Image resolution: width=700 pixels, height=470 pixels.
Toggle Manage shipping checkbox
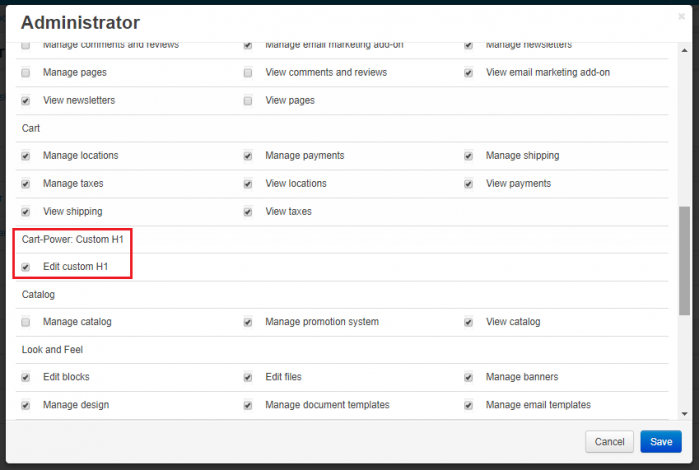point(468,156)
